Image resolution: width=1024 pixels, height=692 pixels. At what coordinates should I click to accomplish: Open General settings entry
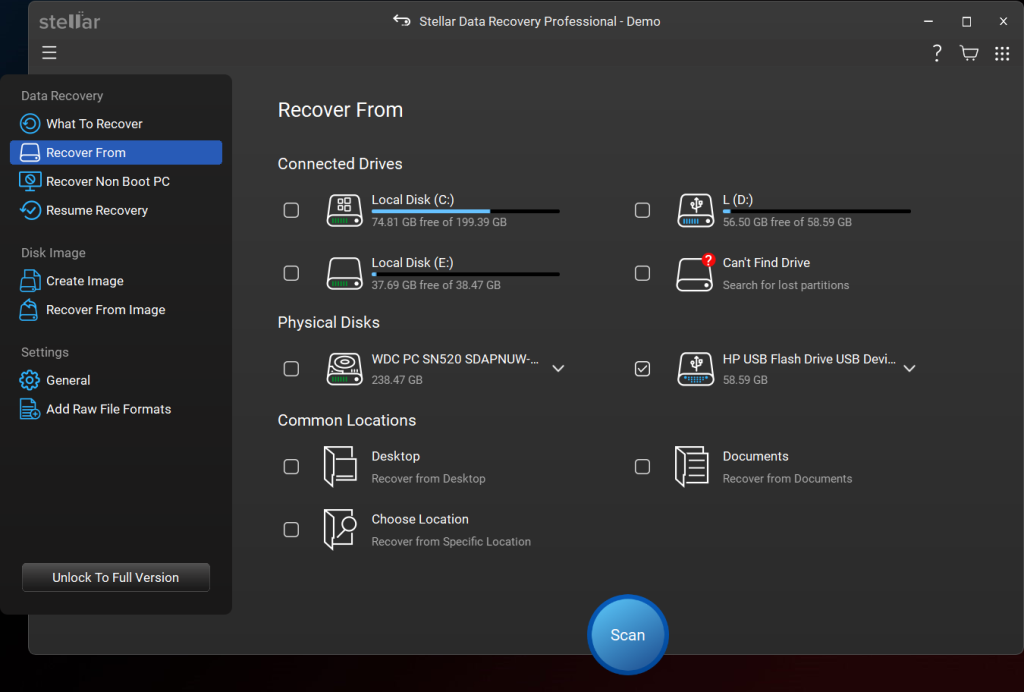click(x=116, y=380)
